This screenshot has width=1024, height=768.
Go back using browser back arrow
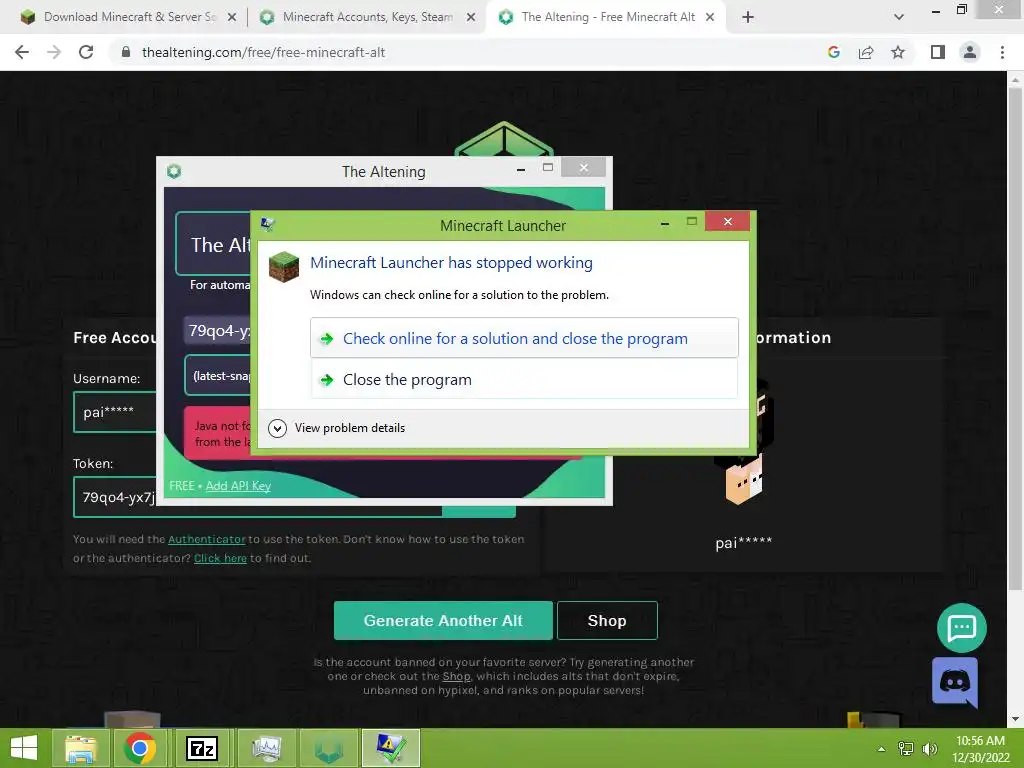(x=22, y=52)
